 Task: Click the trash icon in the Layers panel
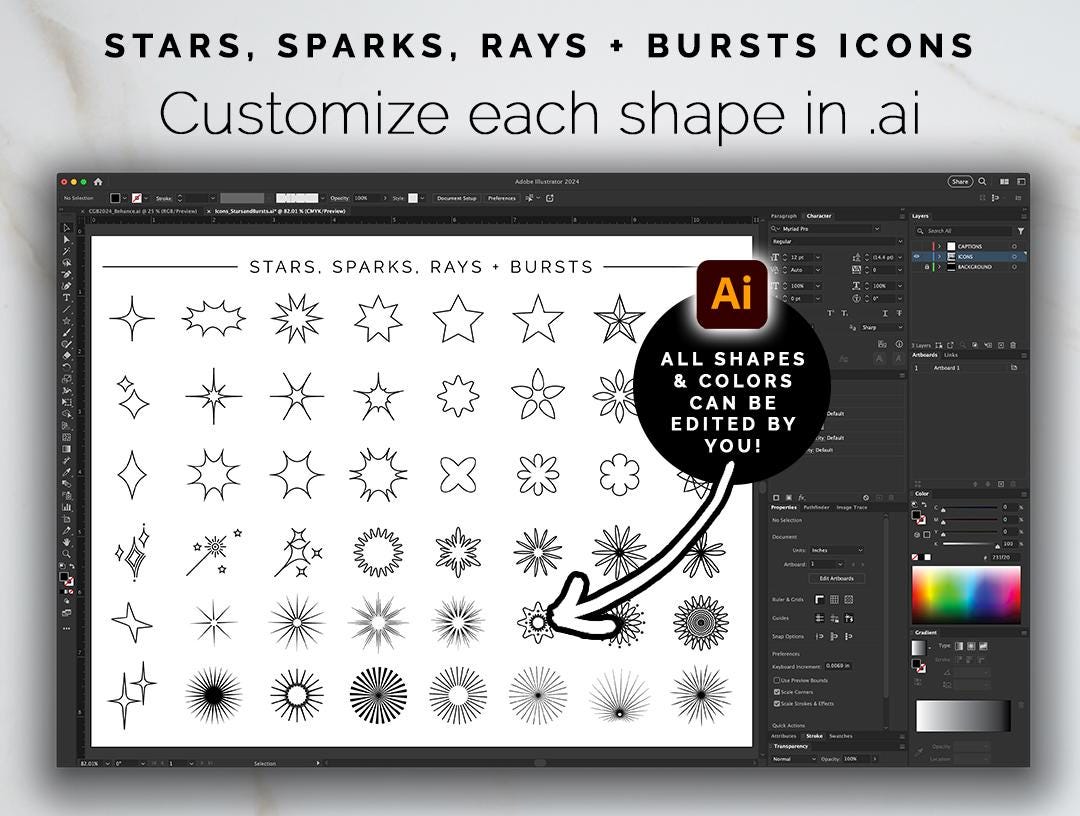1012,344
